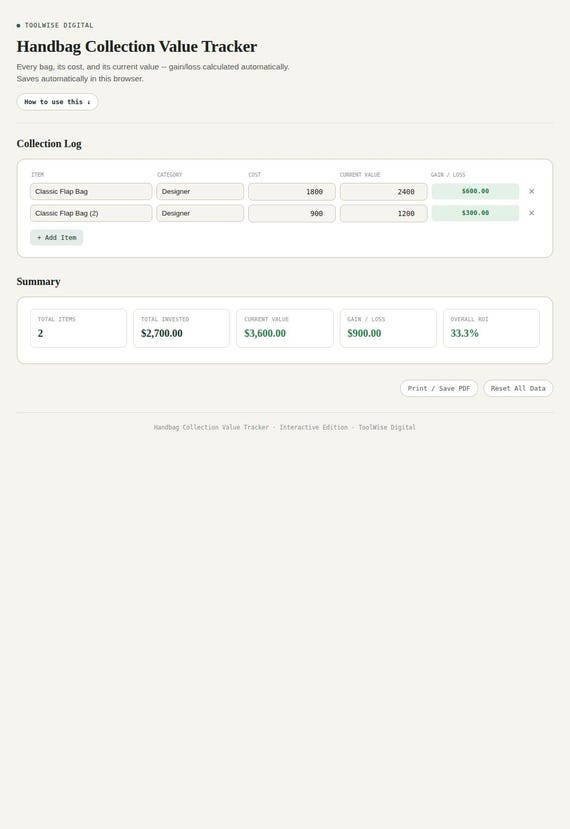The image size is (570, 829).
Task: Expand the How to use this section
Action: (x=57, y=102)
